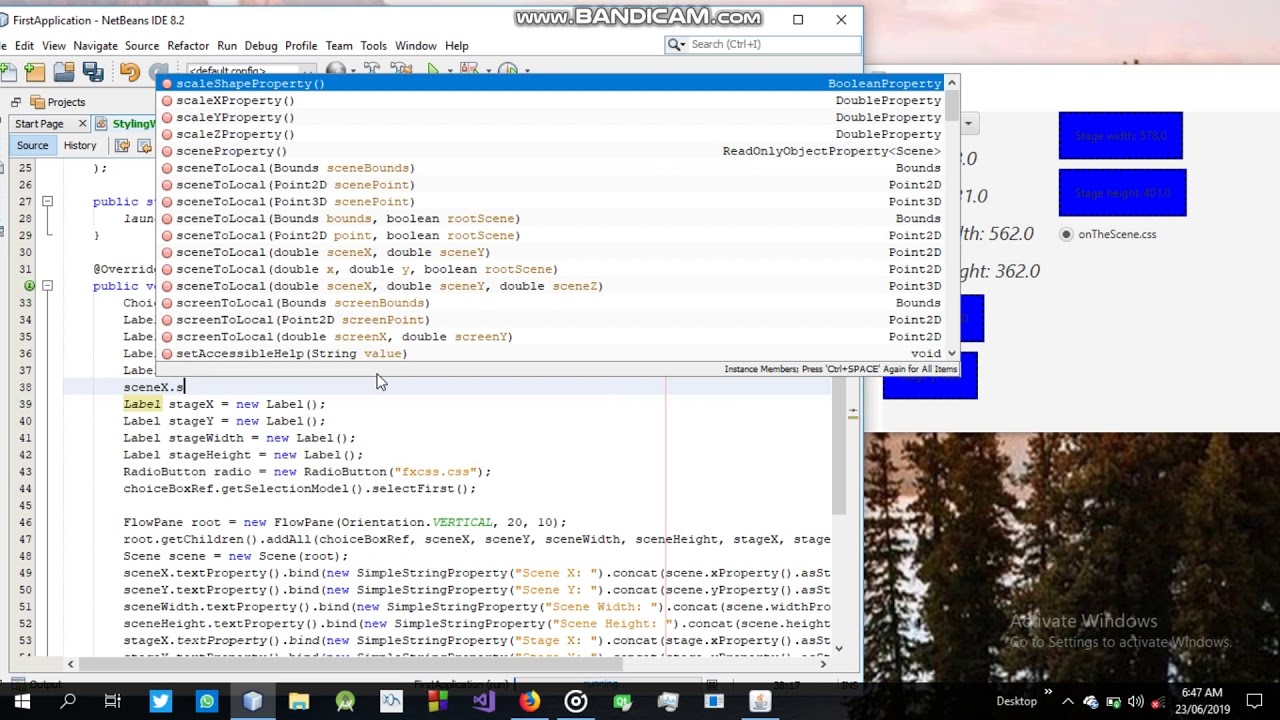Open the Help menu
1280x720 pixels.
[x=456, y=46]
